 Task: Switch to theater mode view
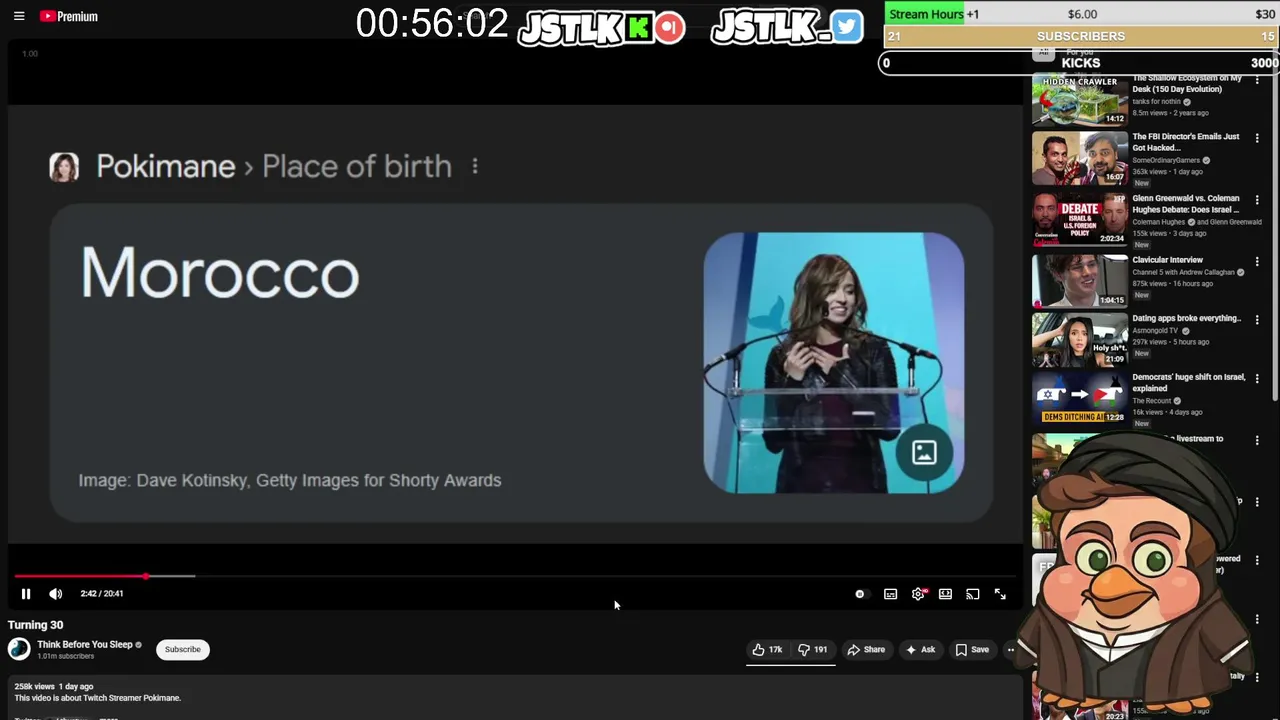coord(945,594)
